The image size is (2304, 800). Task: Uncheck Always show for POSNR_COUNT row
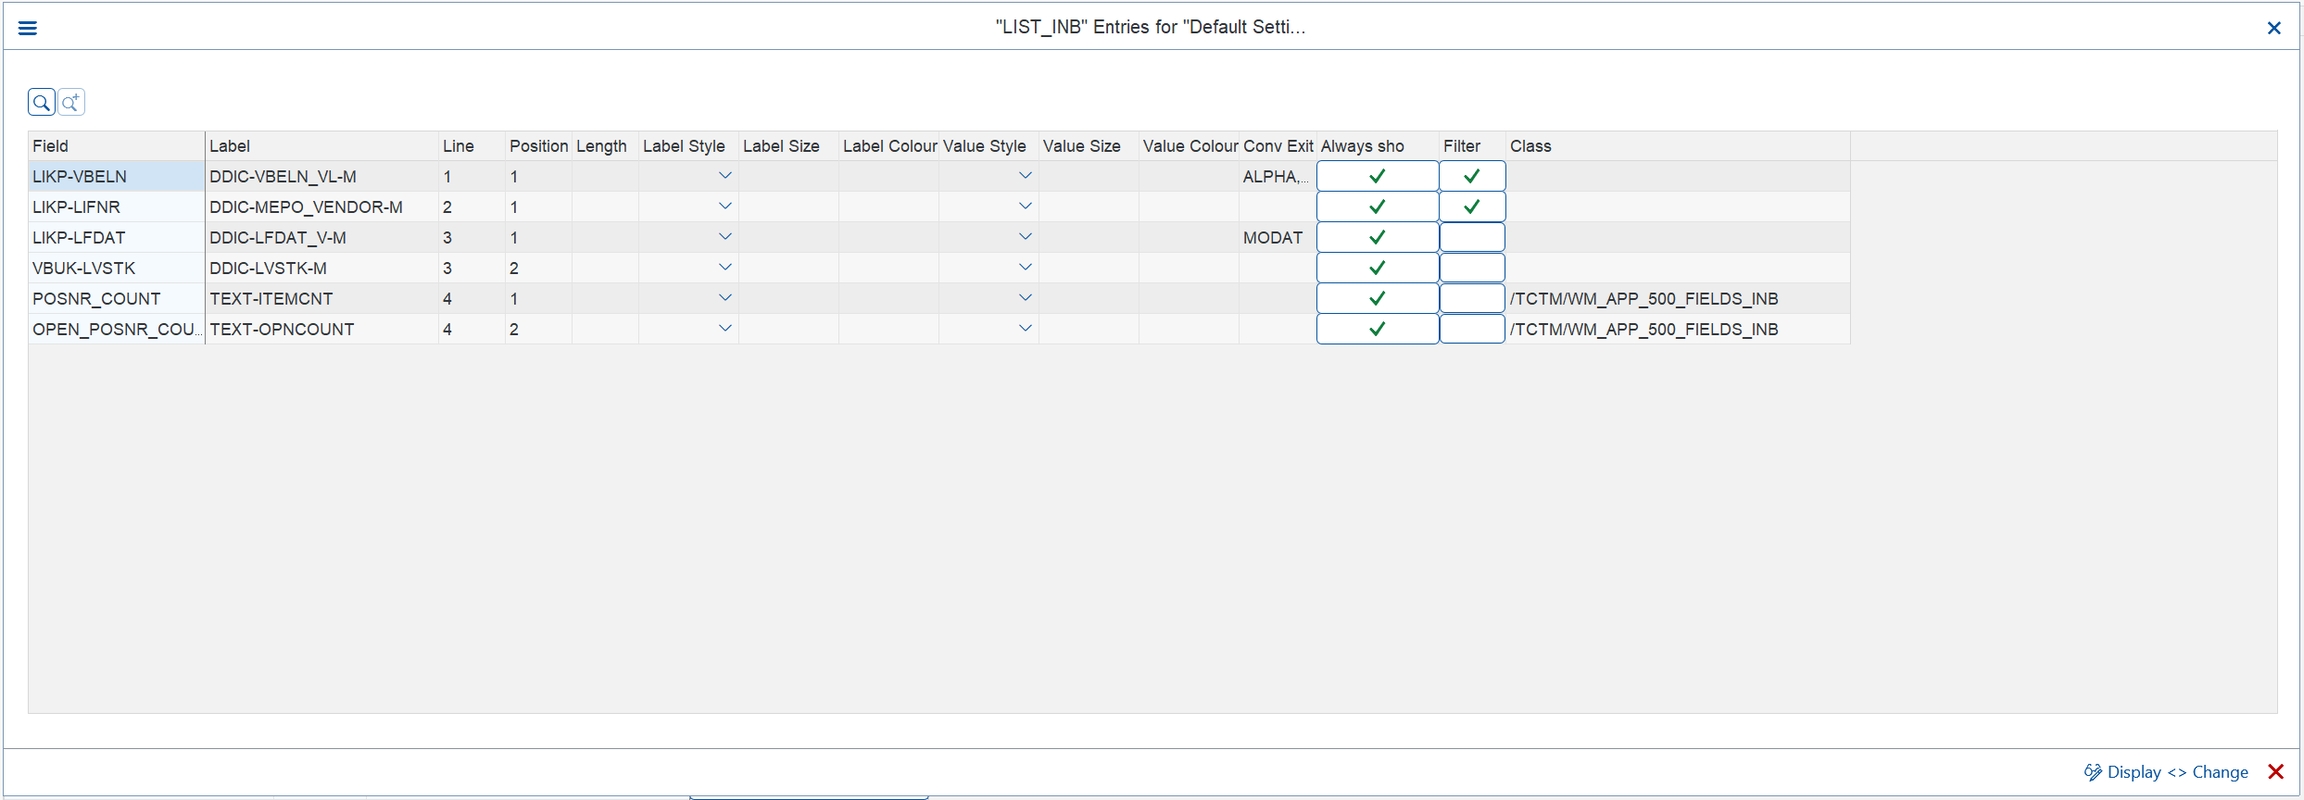coord(1377,298)
